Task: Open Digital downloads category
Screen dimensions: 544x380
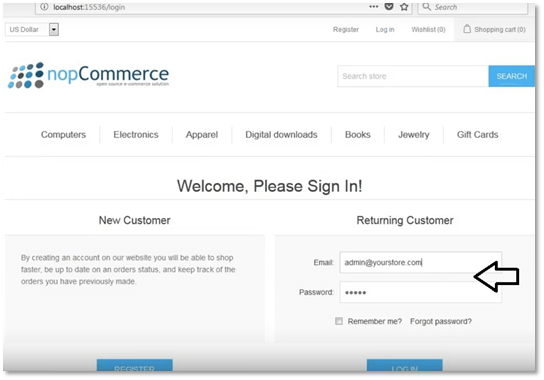Action: 281,135
